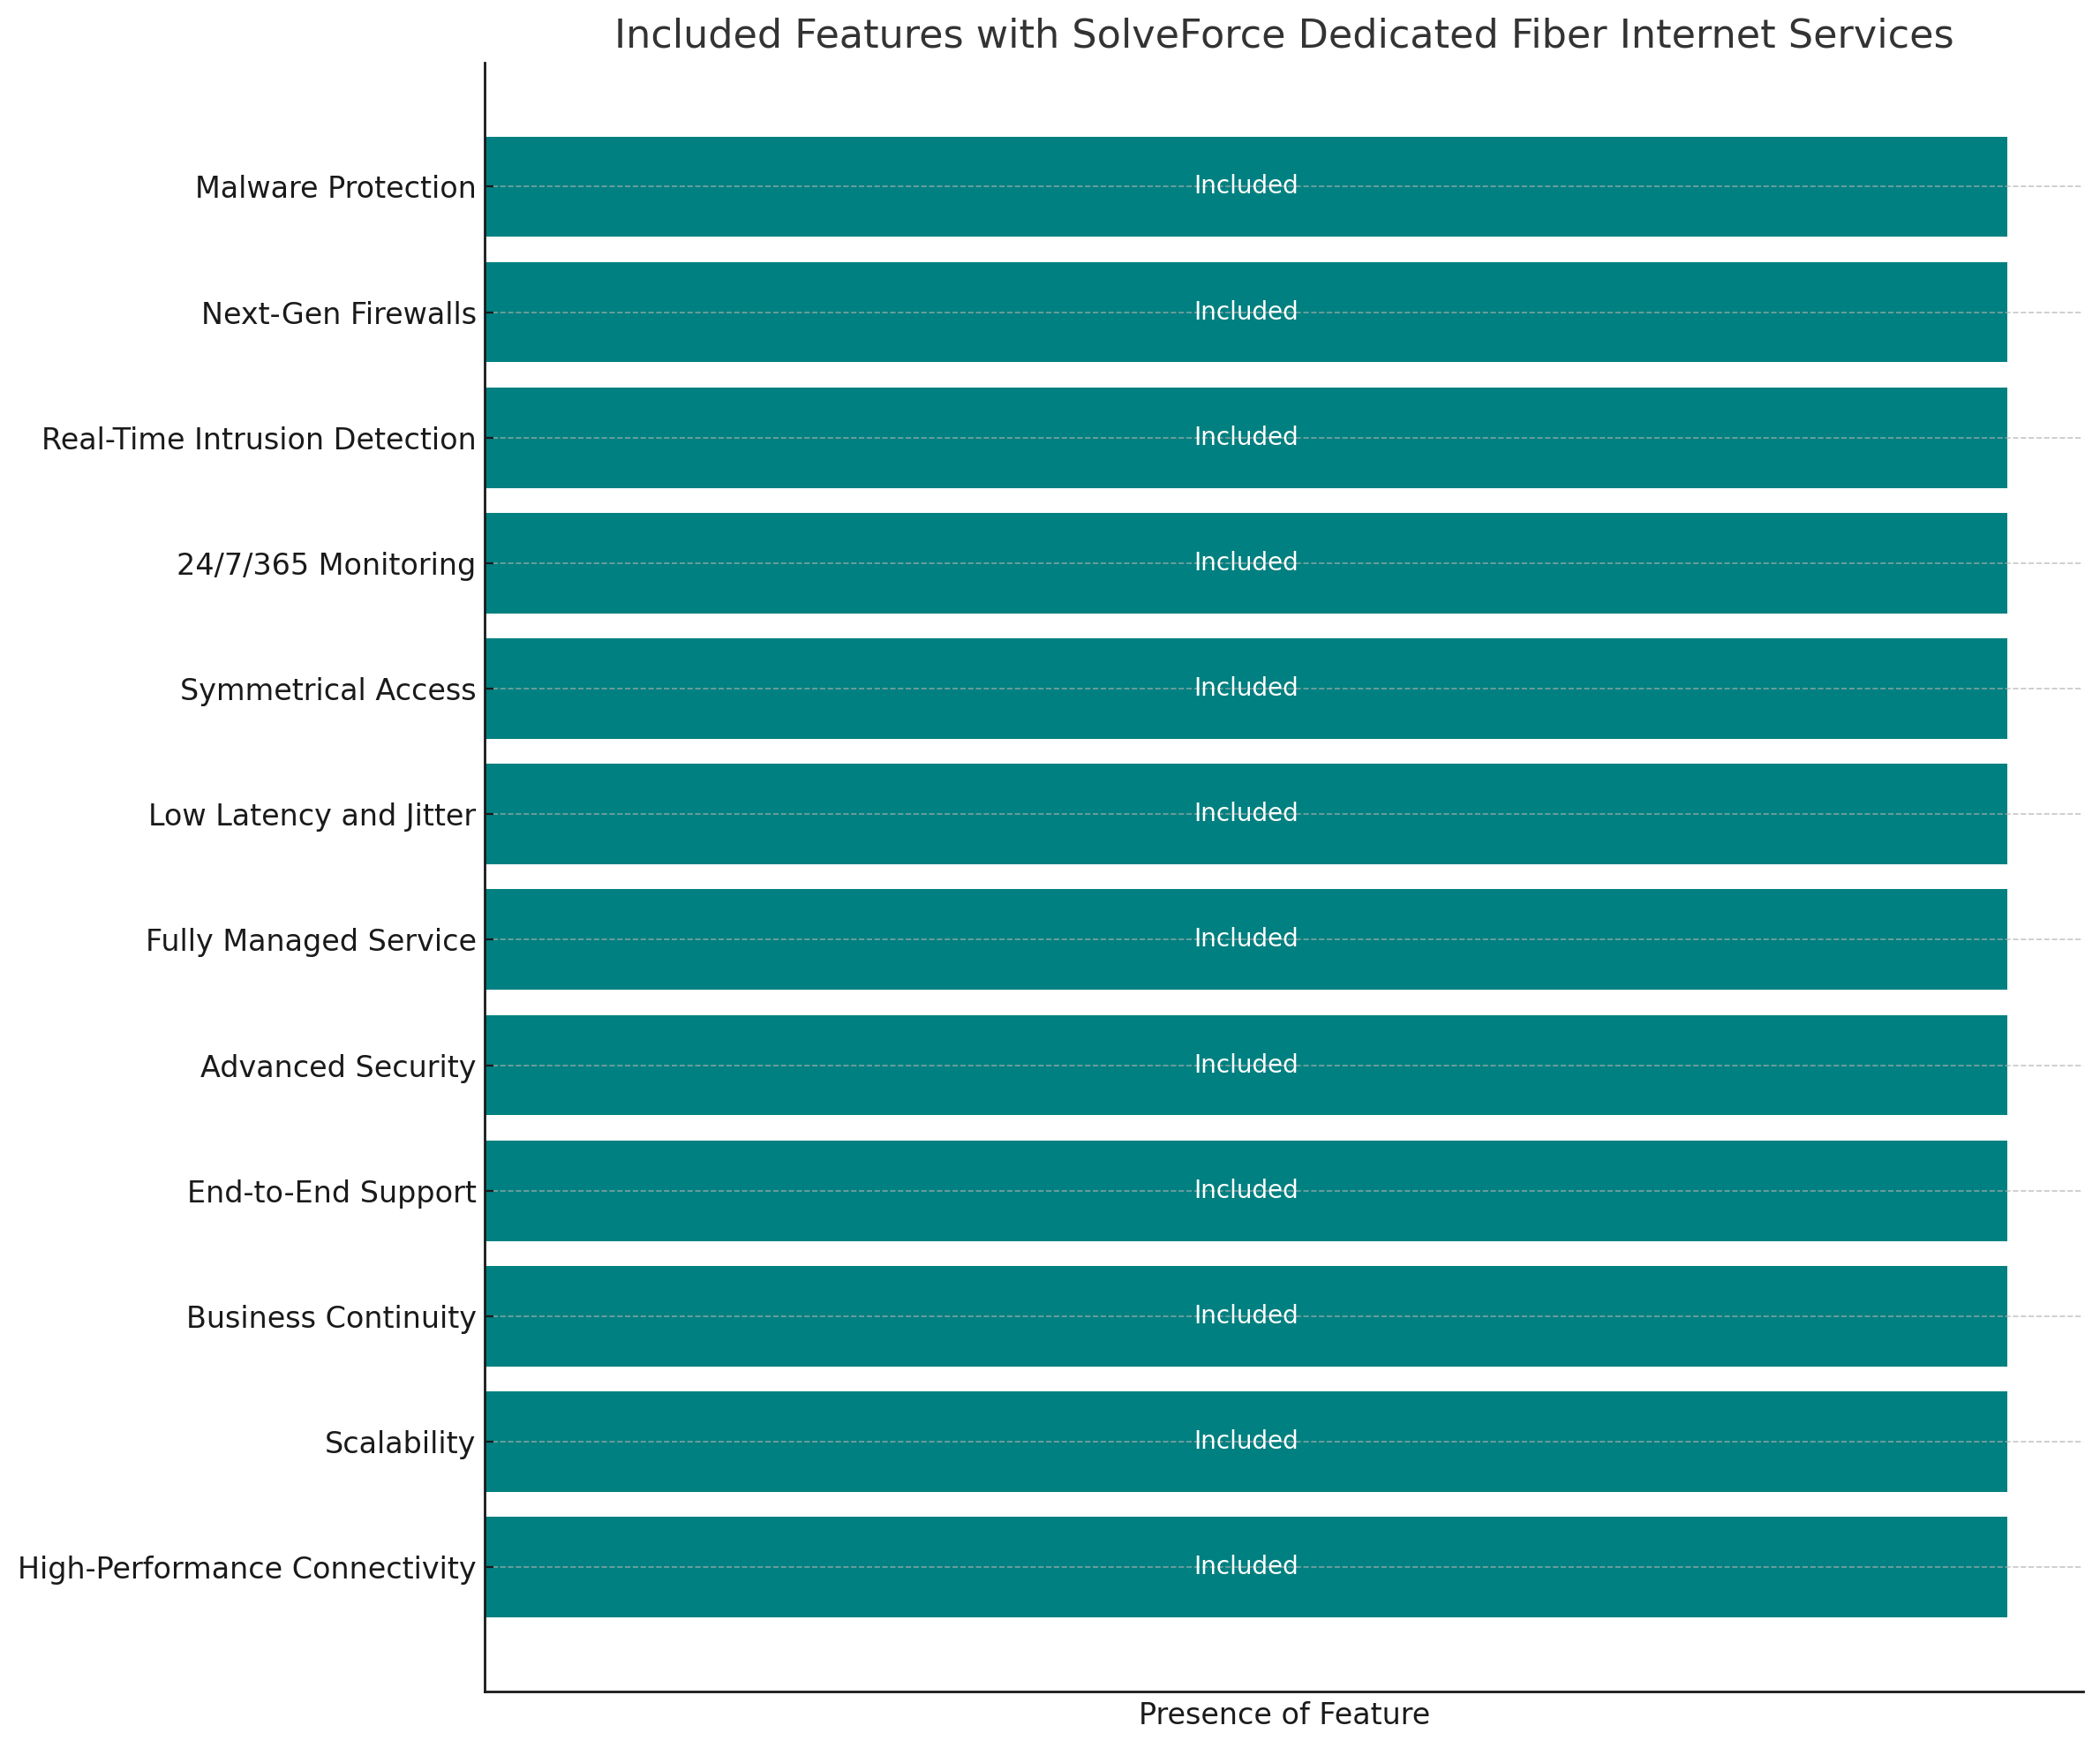Click the 'Presence of Feature' x-axis label
Screen dimensions: 2100x1748
tap(1284, 1714)
